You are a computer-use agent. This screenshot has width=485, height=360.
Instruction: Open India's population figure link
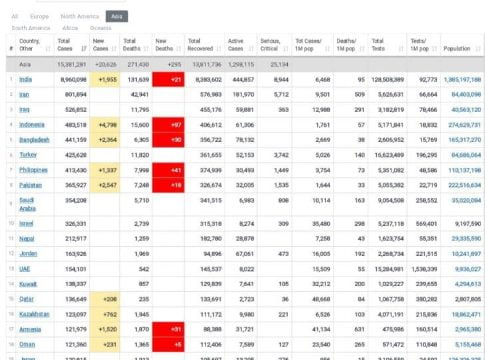[x=462, y=80]
